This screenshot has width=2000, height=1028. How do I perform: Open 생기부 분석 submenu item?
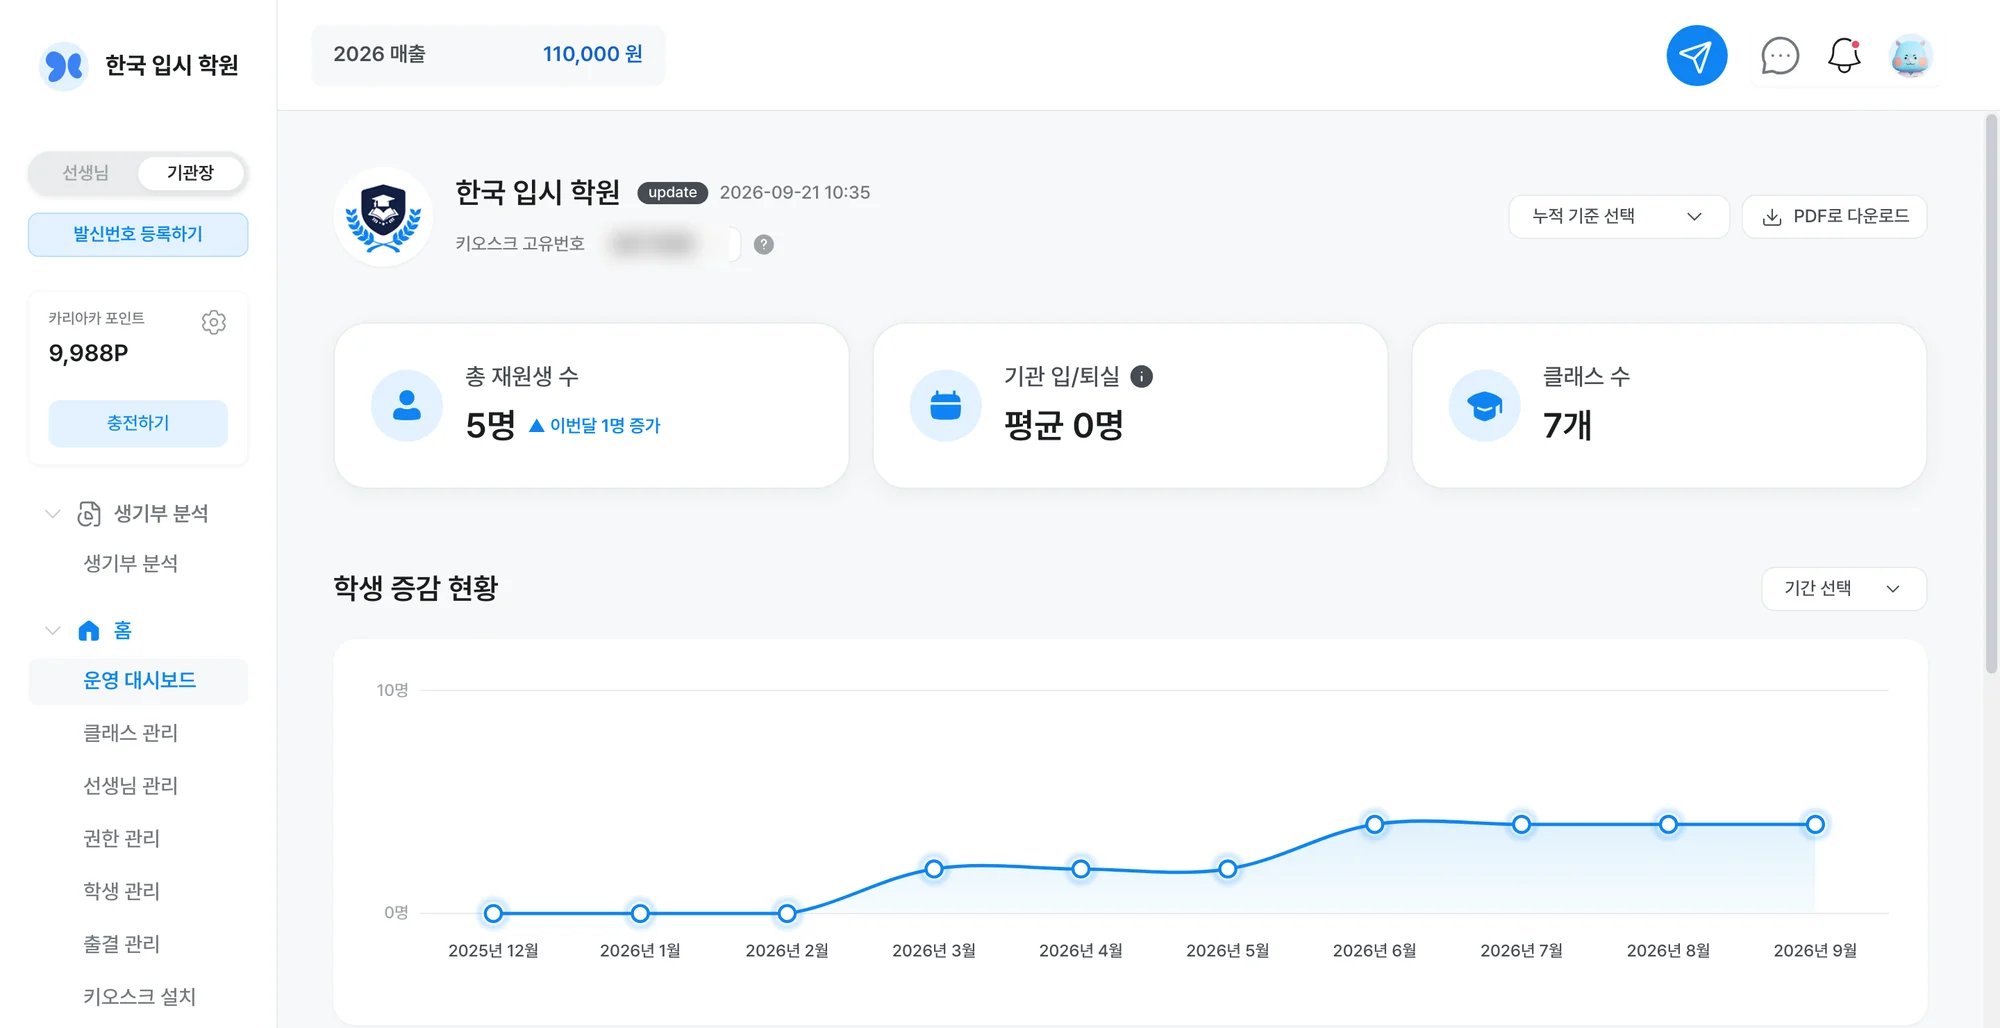click(x=131, y=563)
